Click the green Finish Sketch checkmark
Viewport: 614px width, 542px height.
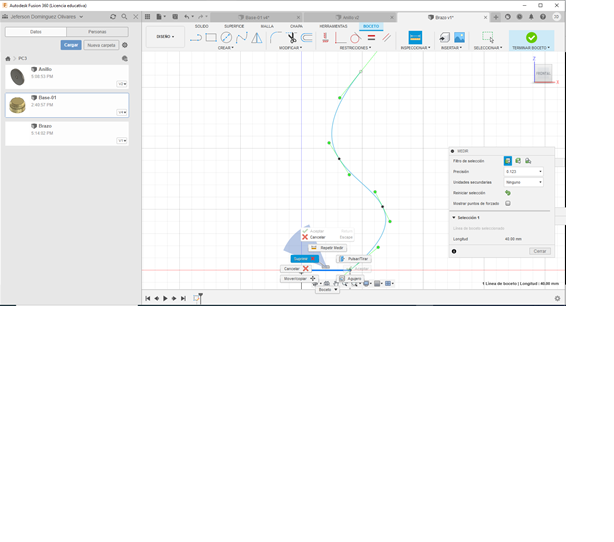pos(531,38)
